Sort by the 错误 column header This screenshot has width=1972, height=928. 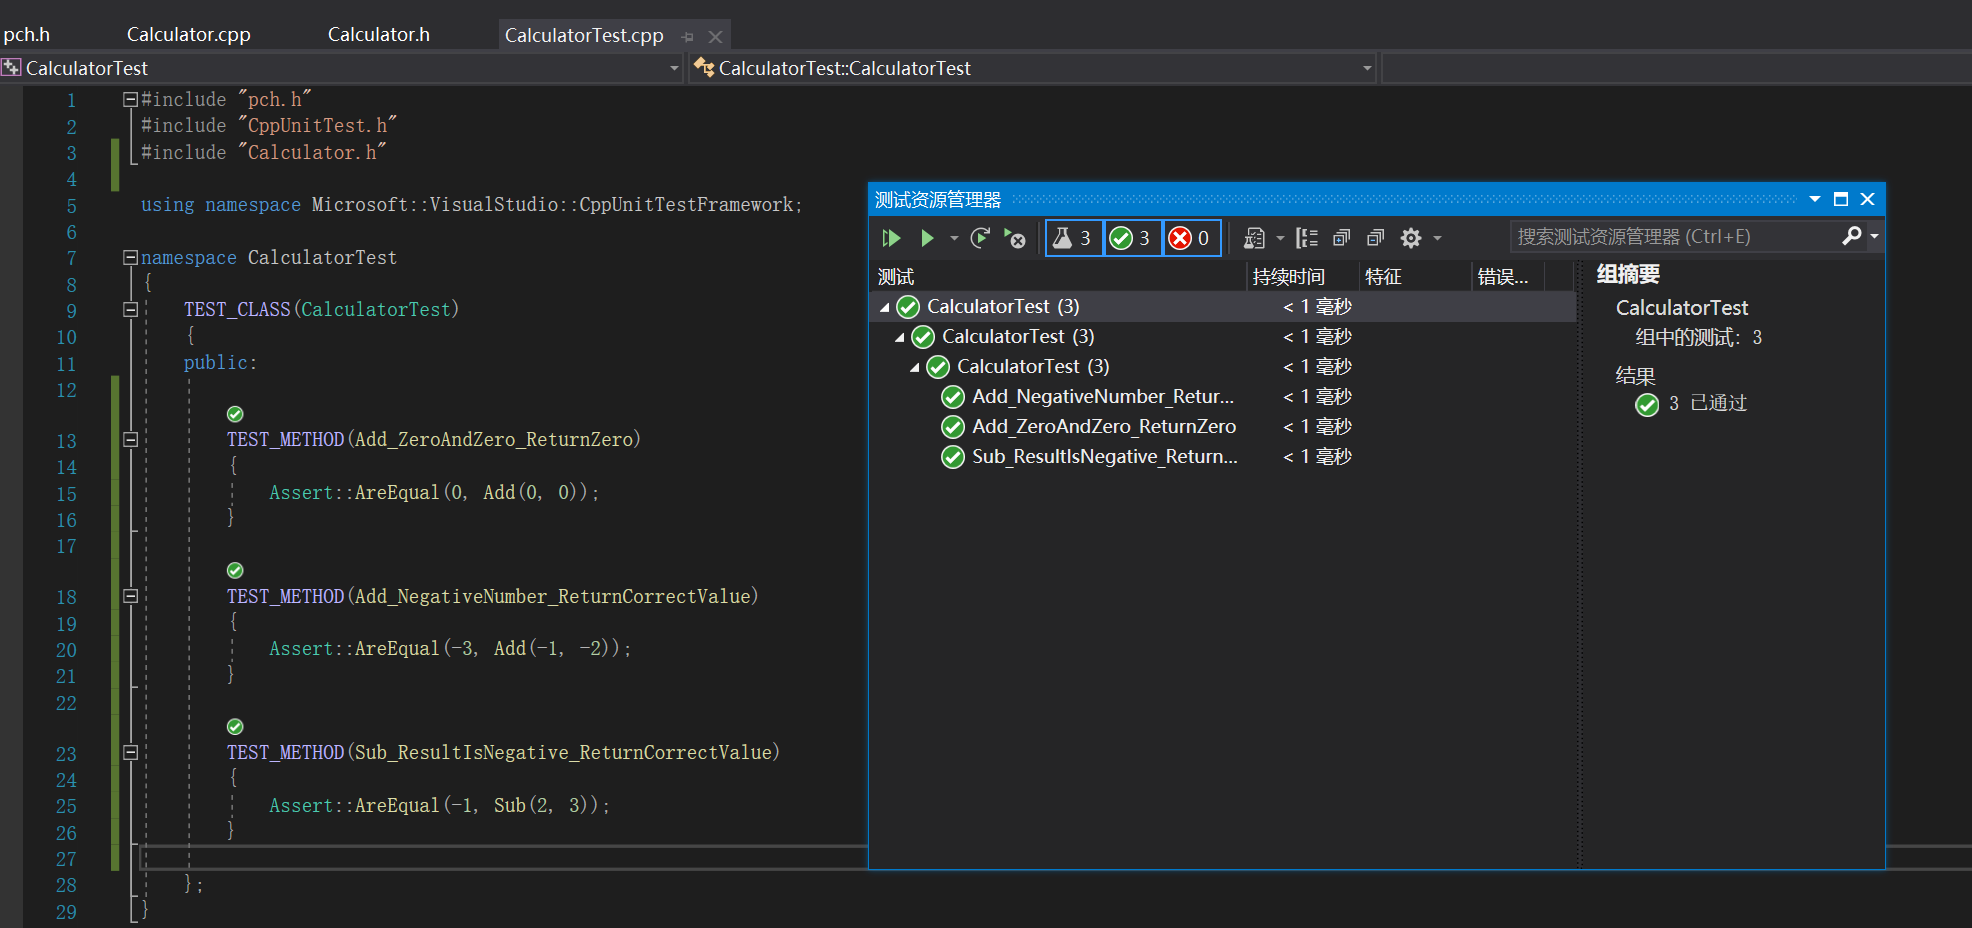(1508, 277)
